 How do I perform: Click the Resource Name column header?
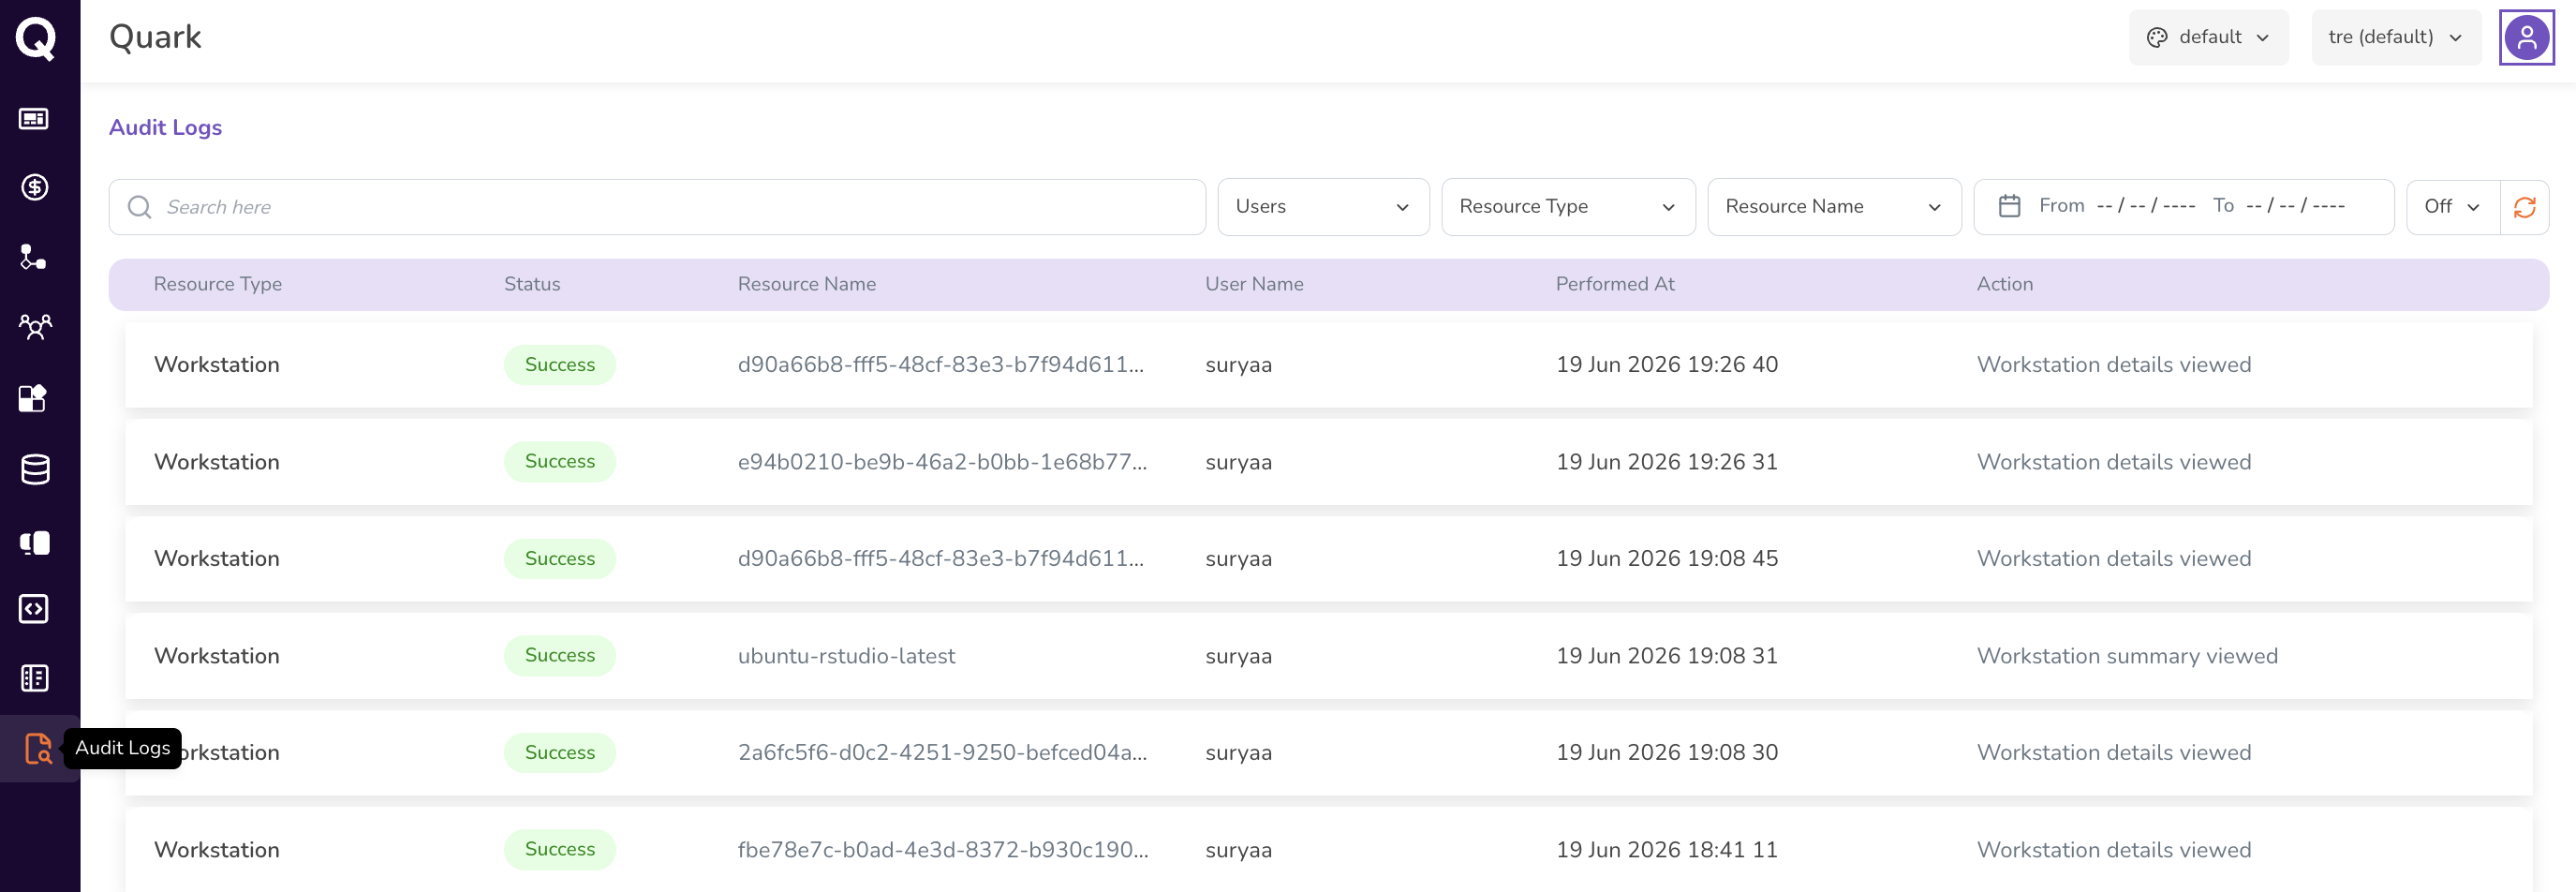pyautogui.click(x=807, y=284)
